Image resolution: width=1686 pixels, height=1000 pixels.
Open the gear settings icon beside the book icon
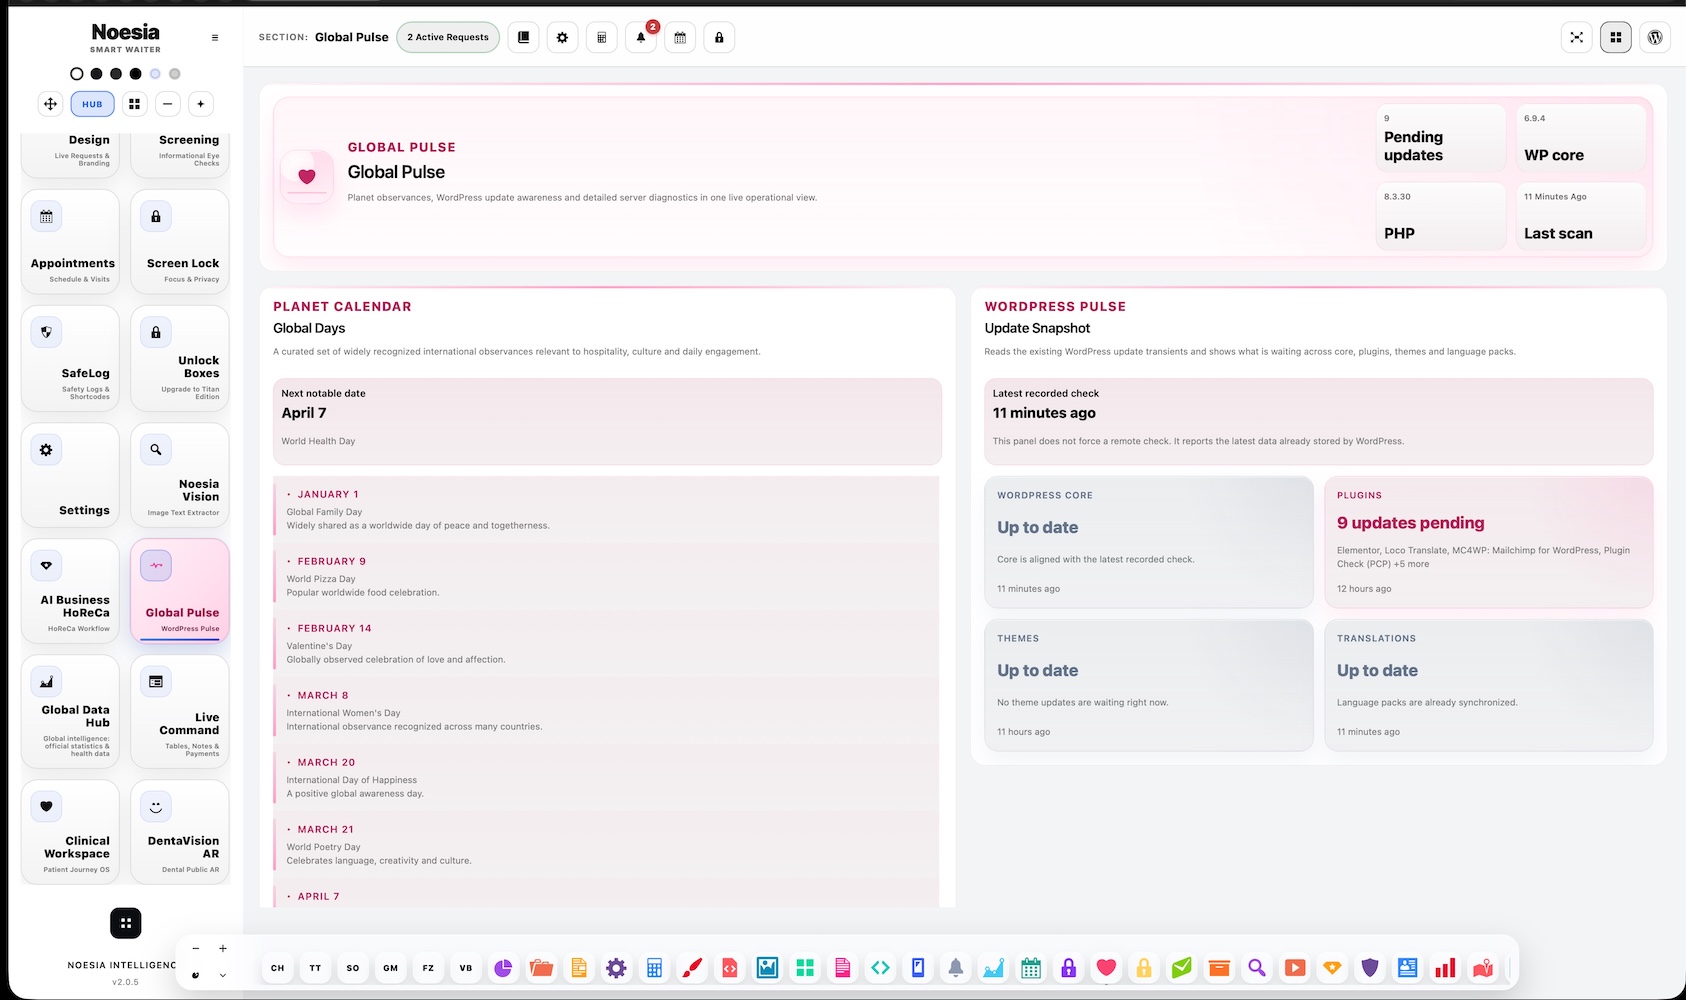[562, 37]
